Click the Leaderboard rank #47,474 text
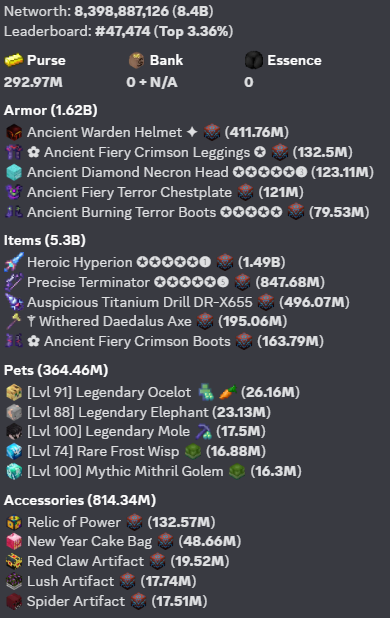The image size is (390, 618). pos(123,31)
